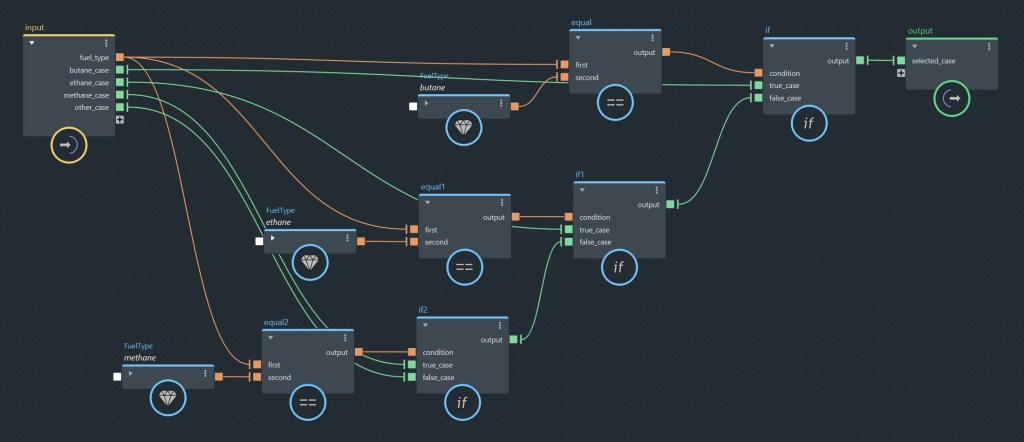Expand the methane node disclosure triangle
Image resolution: width=1024 pixels, height=442 pixels.
[132, 375]
